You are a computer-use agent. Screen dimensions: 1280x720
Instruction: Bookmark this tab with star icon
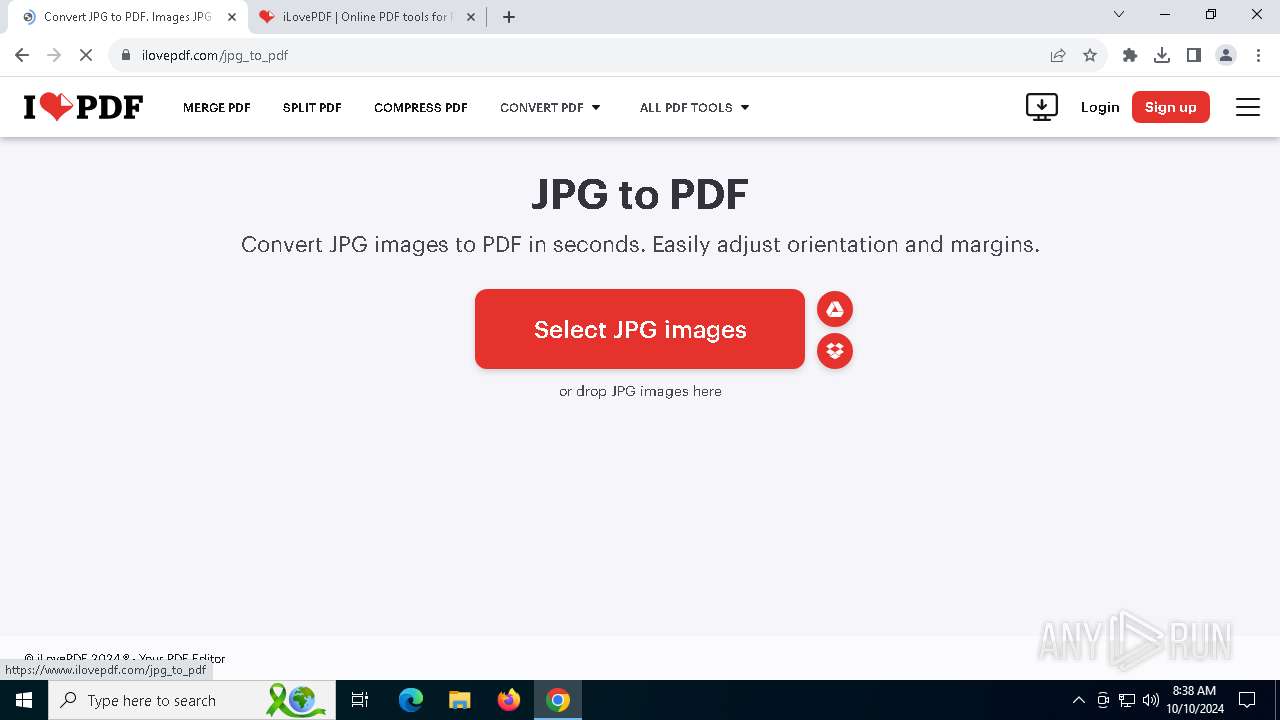point(1090,55)
